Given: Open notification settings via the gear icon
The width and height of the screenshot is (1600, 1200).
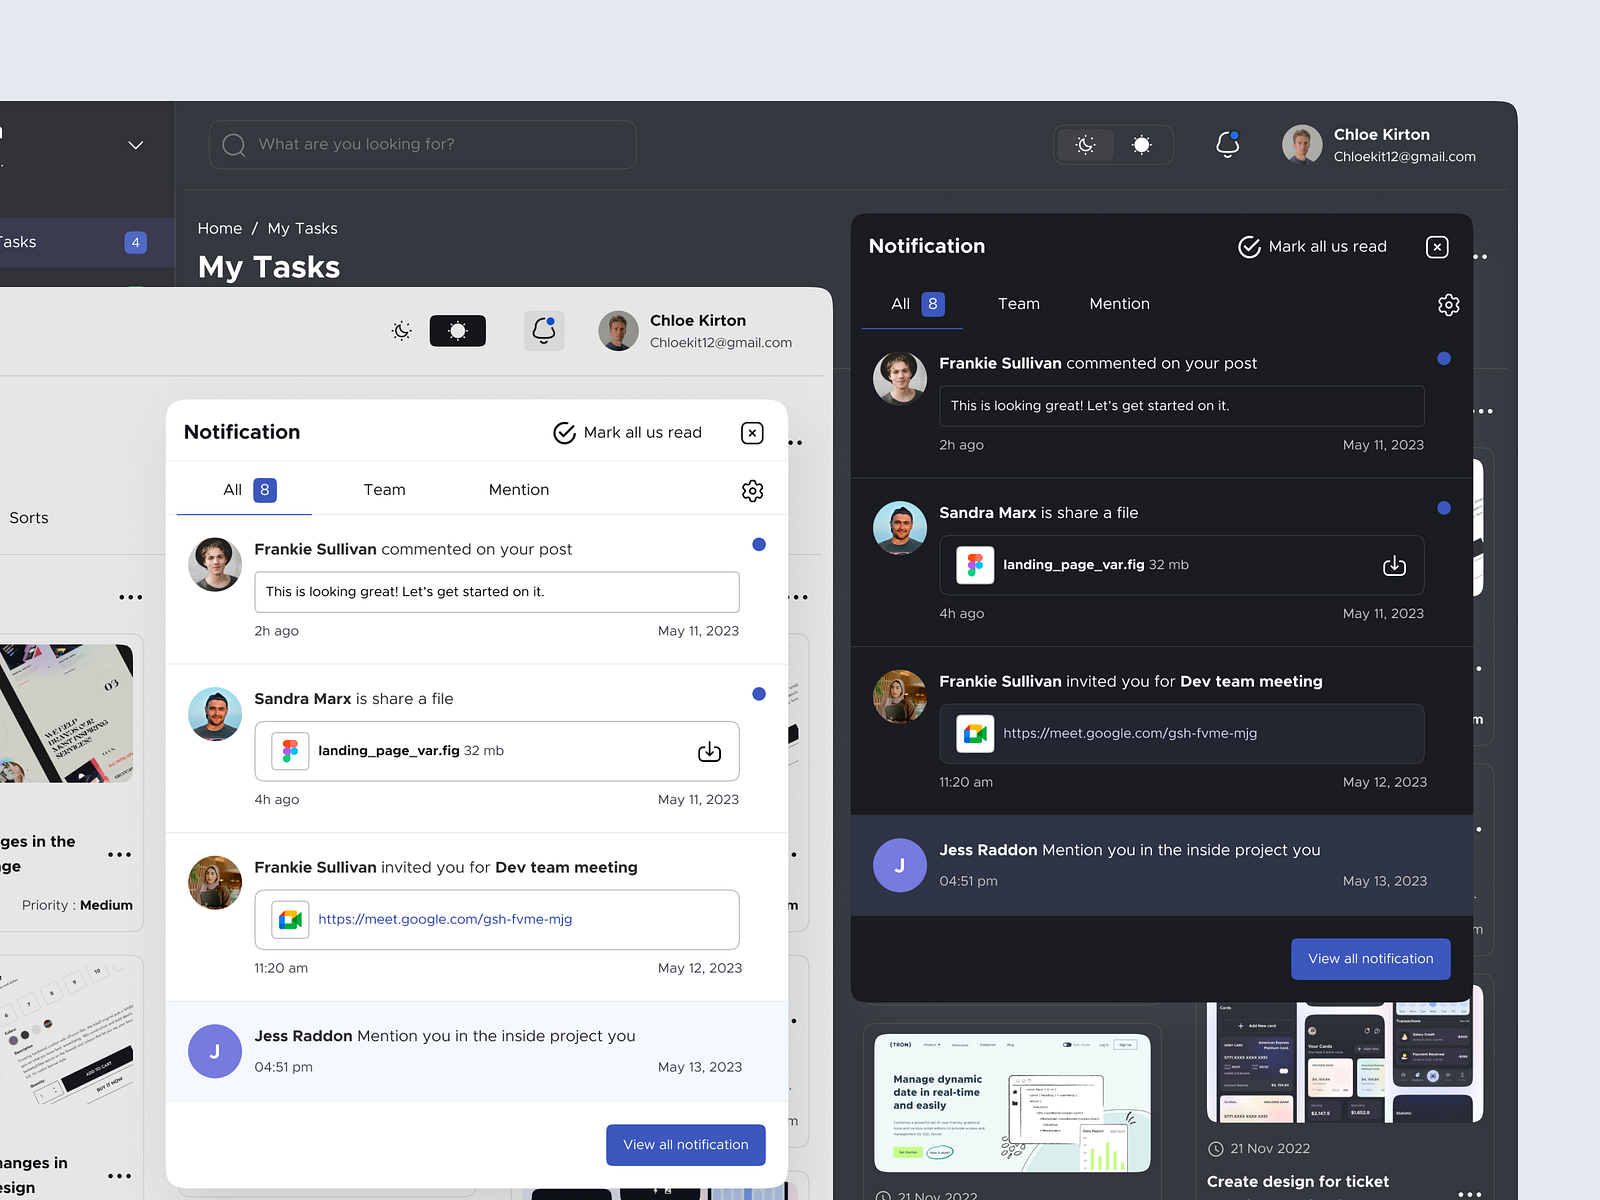Looking at the screenshot, I should (752, 490).
